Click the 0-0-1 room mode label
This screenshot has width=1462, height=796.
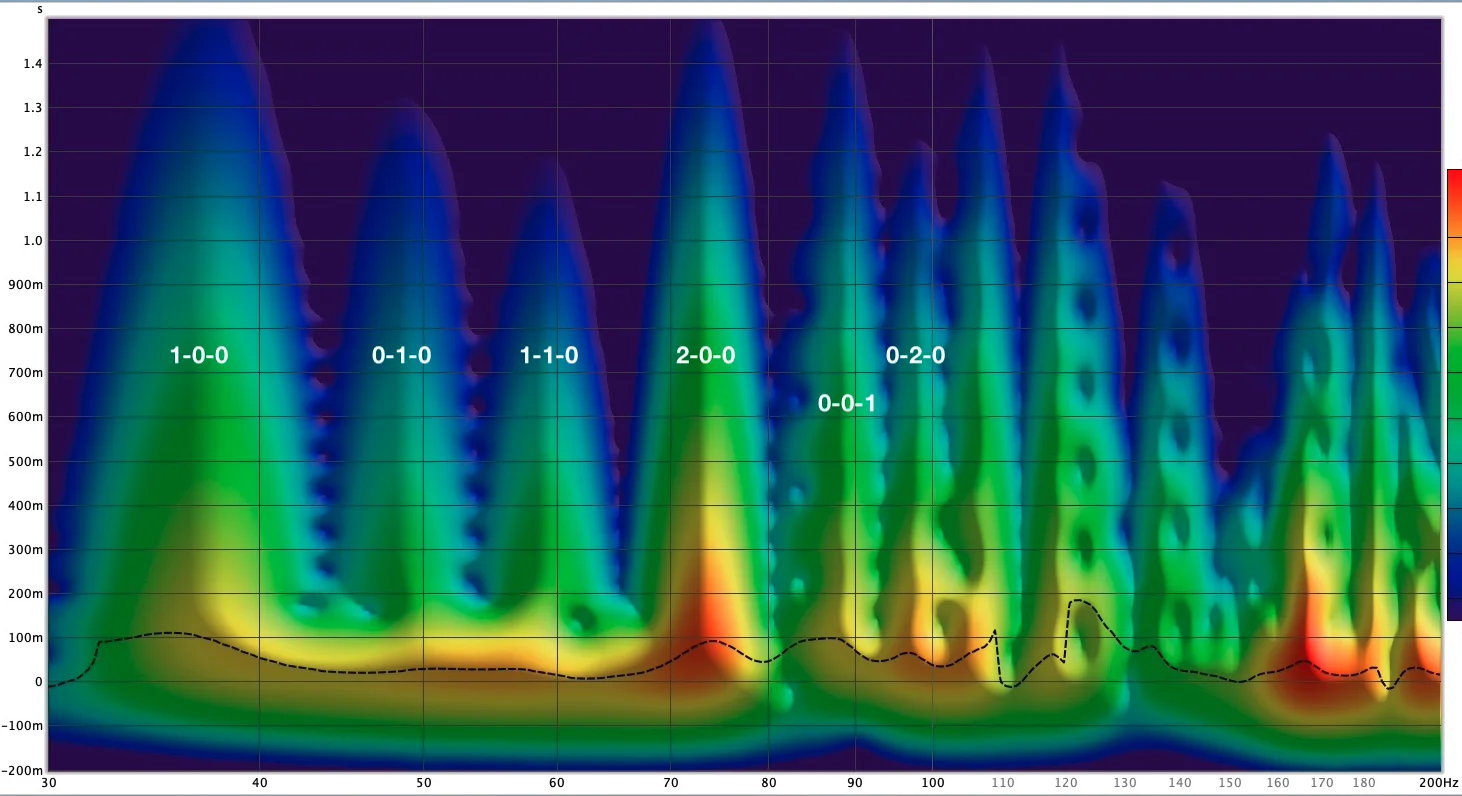pos(847,404)
